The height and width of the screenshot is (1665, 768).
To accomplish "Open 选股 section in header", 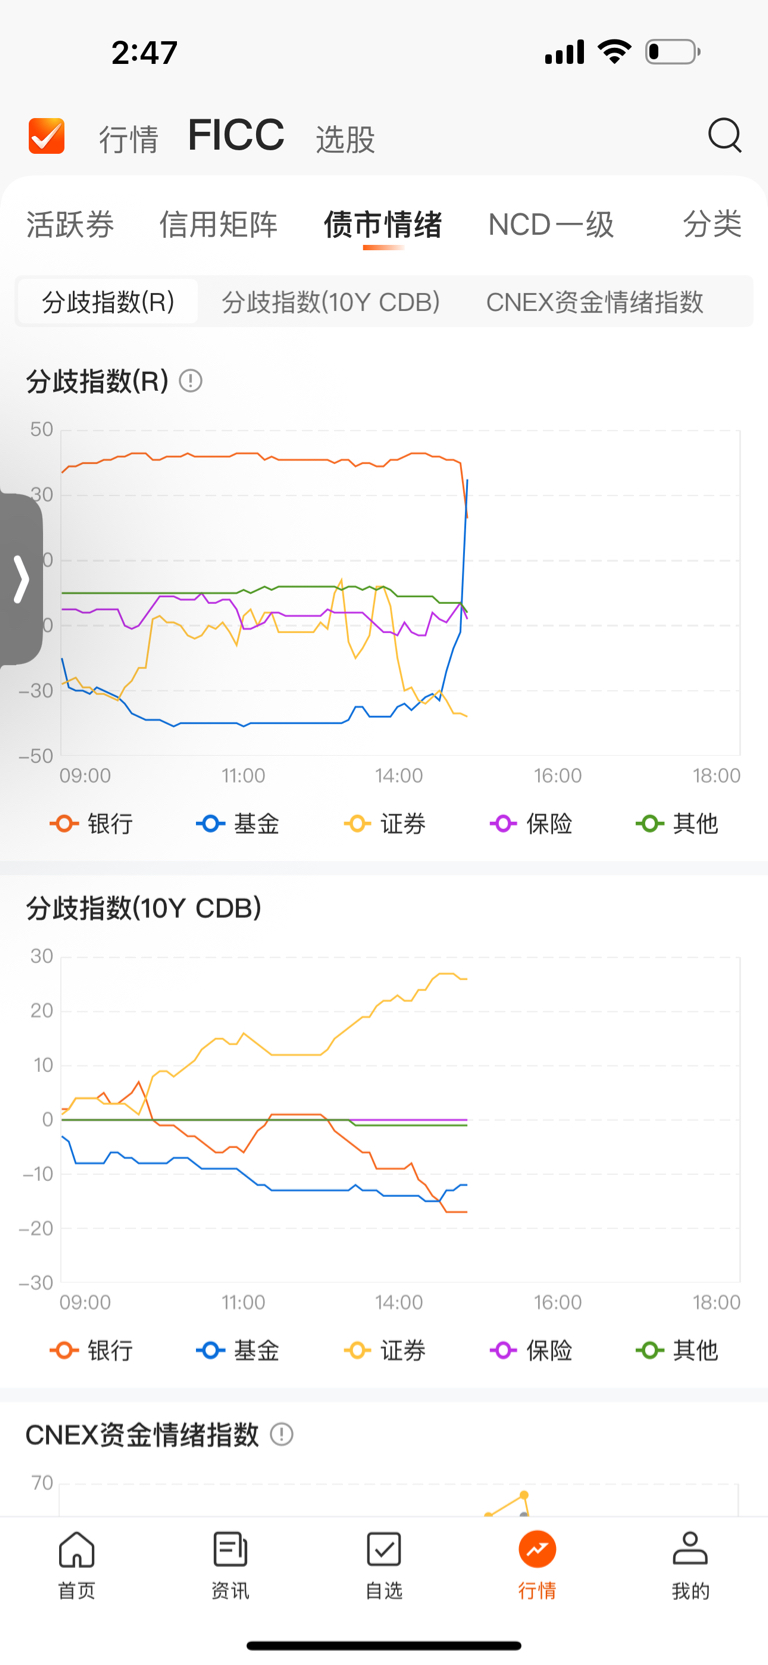I will pos(345,139).
